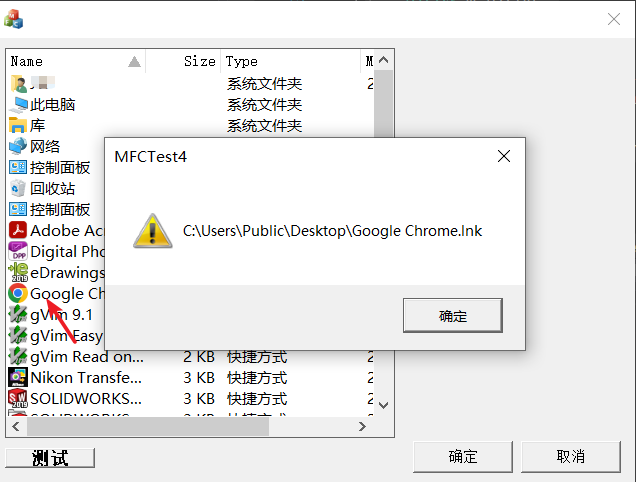Click 系统文件夹 type in 库 row
636x482 pixels.
[x=264, y=126]
